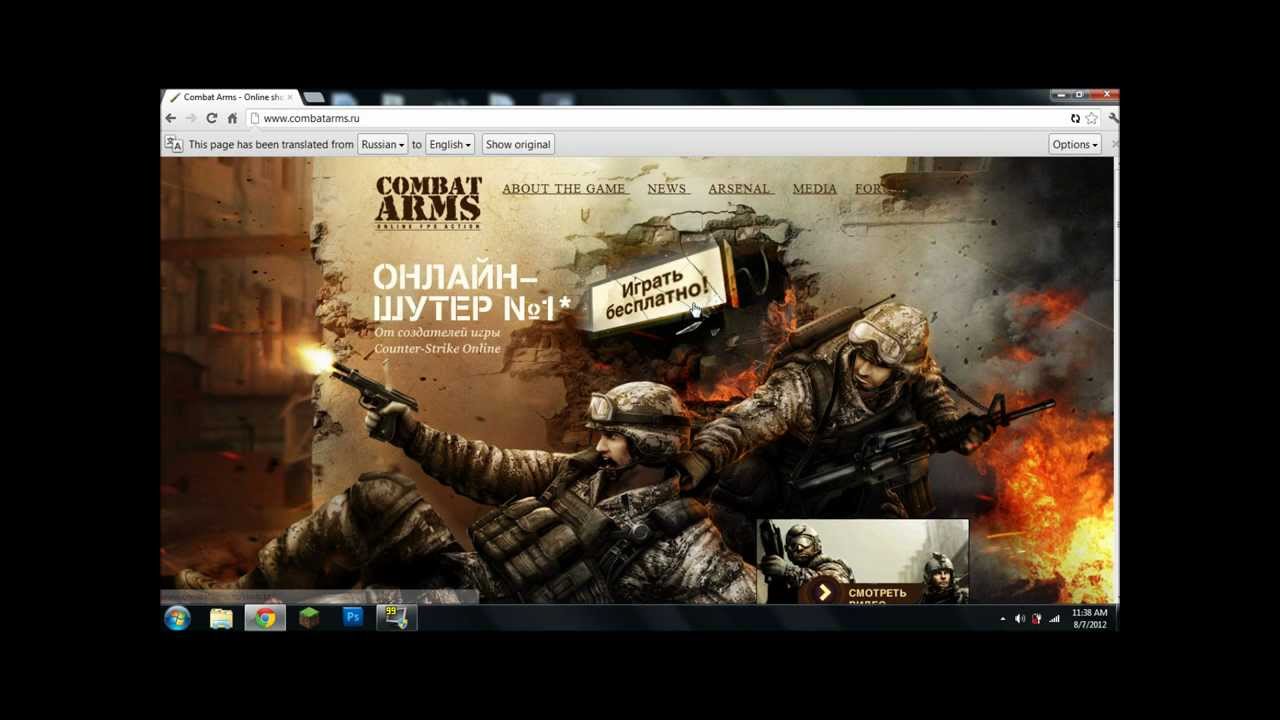The width and height of the screenshot is (1280, 720).
Task: Open the Chrome wrench menu
Action: click(1113, 118)
